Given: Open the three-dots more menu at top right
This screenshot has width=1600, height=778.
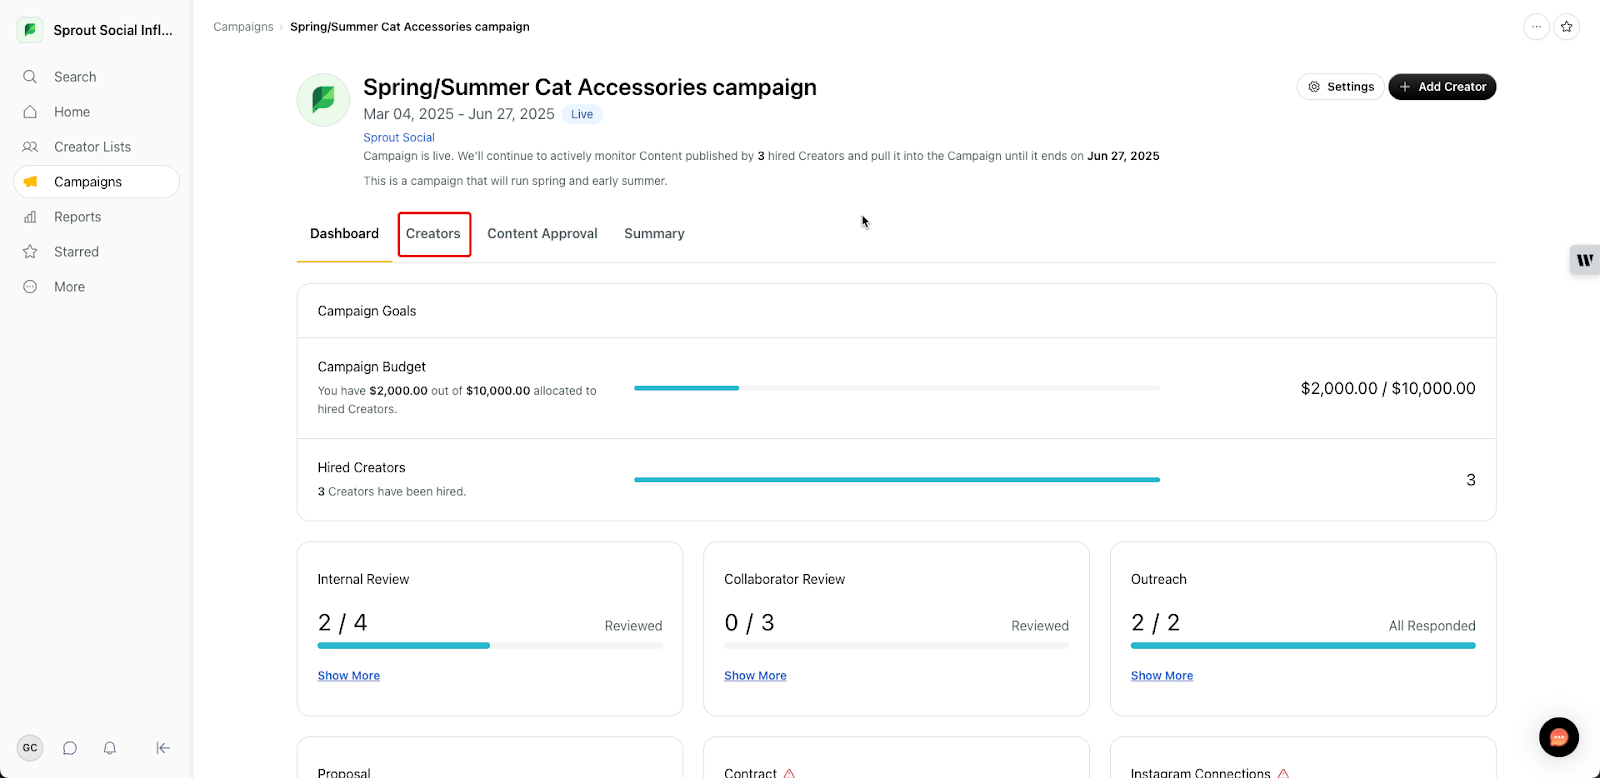Looking at the screenshot, I should tap(1536, 27).
